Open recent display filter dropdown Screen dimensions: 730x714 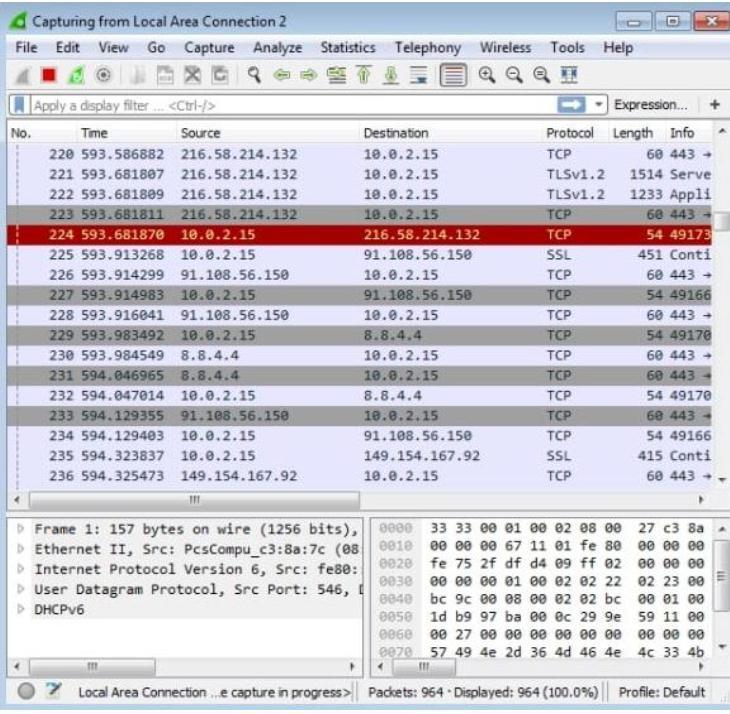[x=598, y=105]
